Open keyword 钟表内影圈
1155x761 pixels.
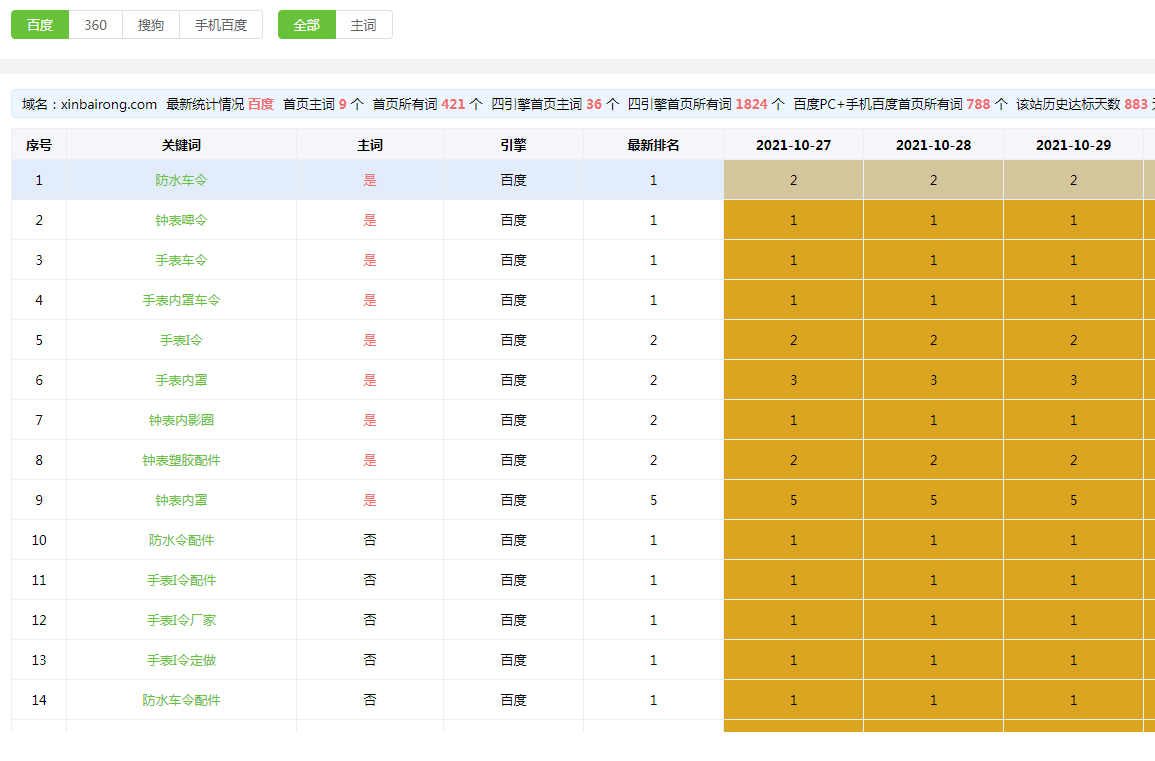[x=181, y=420]
